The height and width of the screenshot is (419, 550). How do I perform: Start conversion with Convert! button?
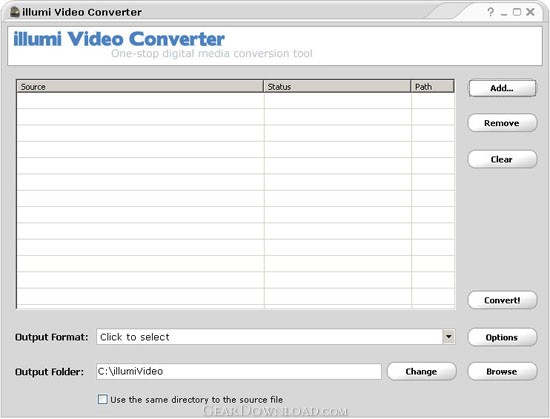tap(502, 300)
